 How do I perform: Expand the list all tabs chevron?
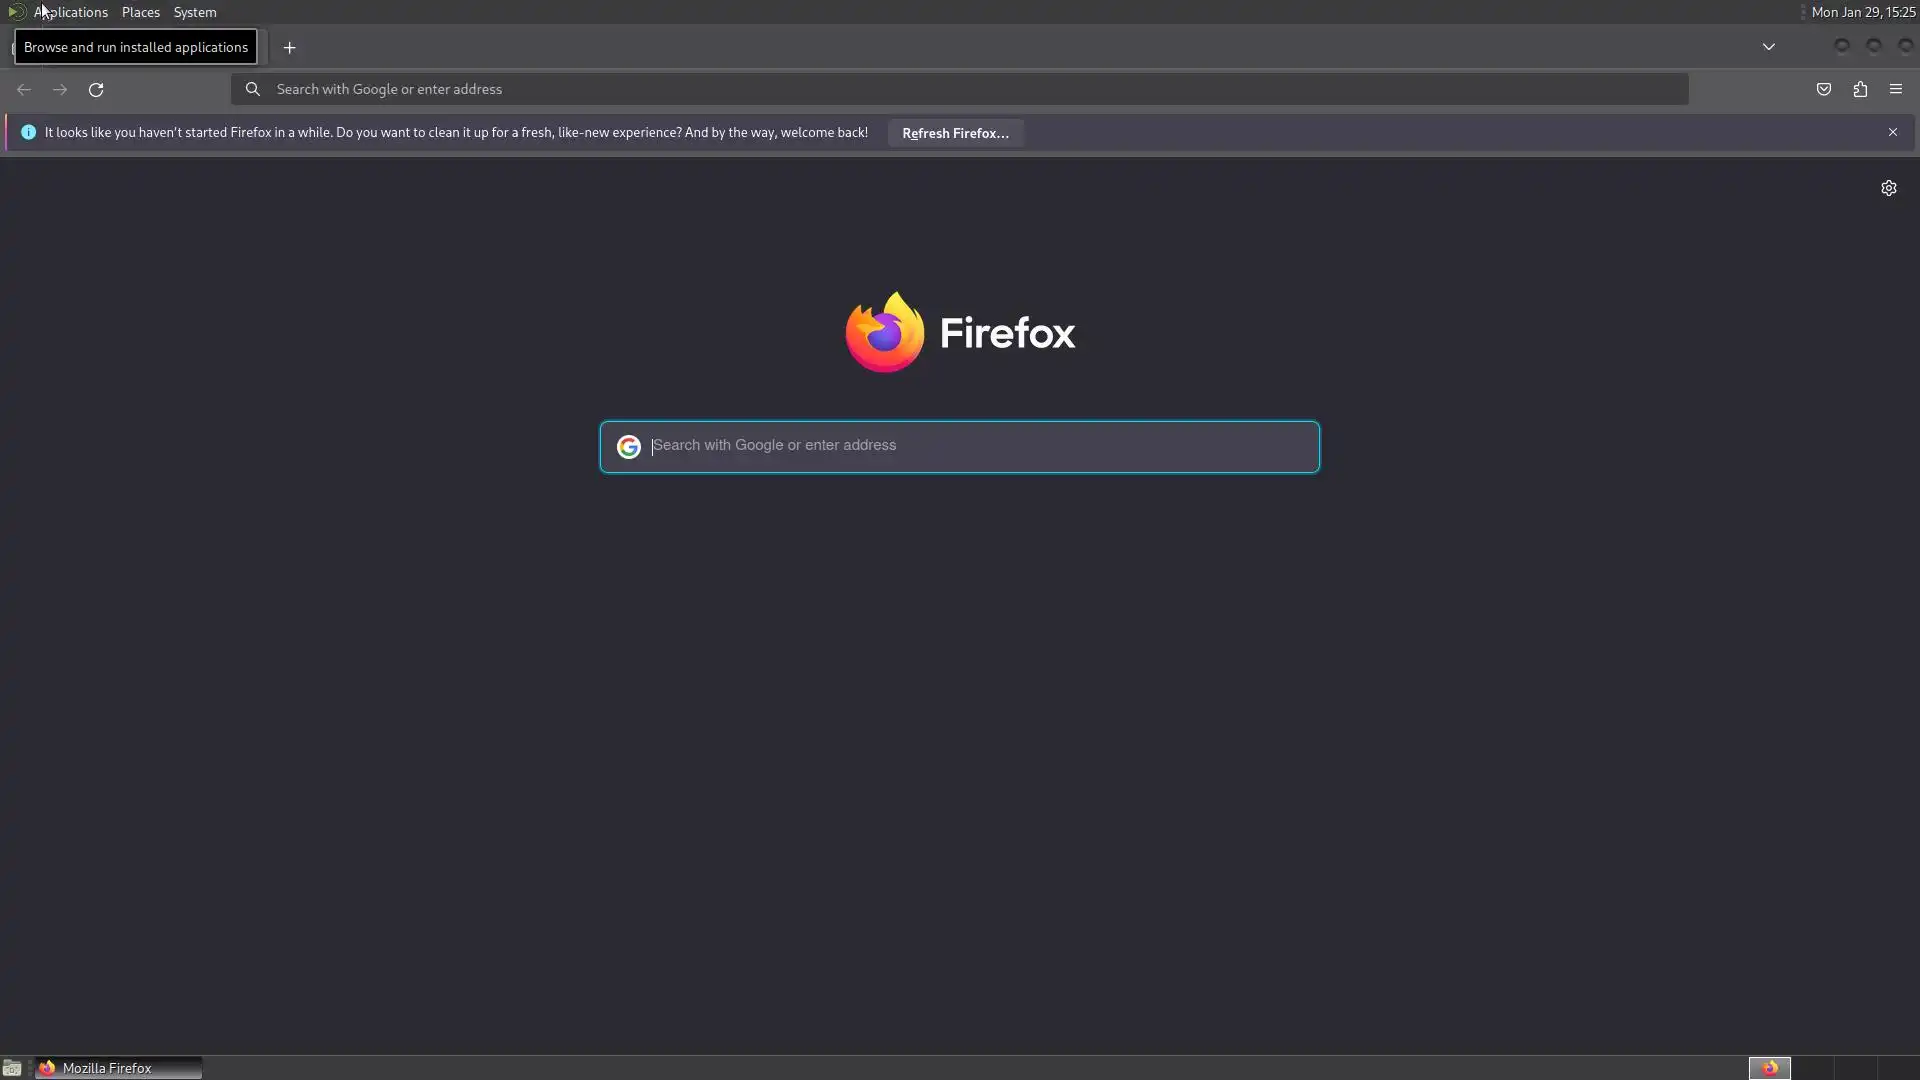1768,47
